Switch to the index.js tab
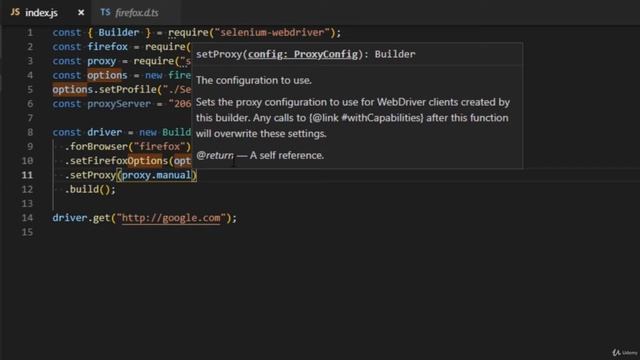 [x=41, y=13]
